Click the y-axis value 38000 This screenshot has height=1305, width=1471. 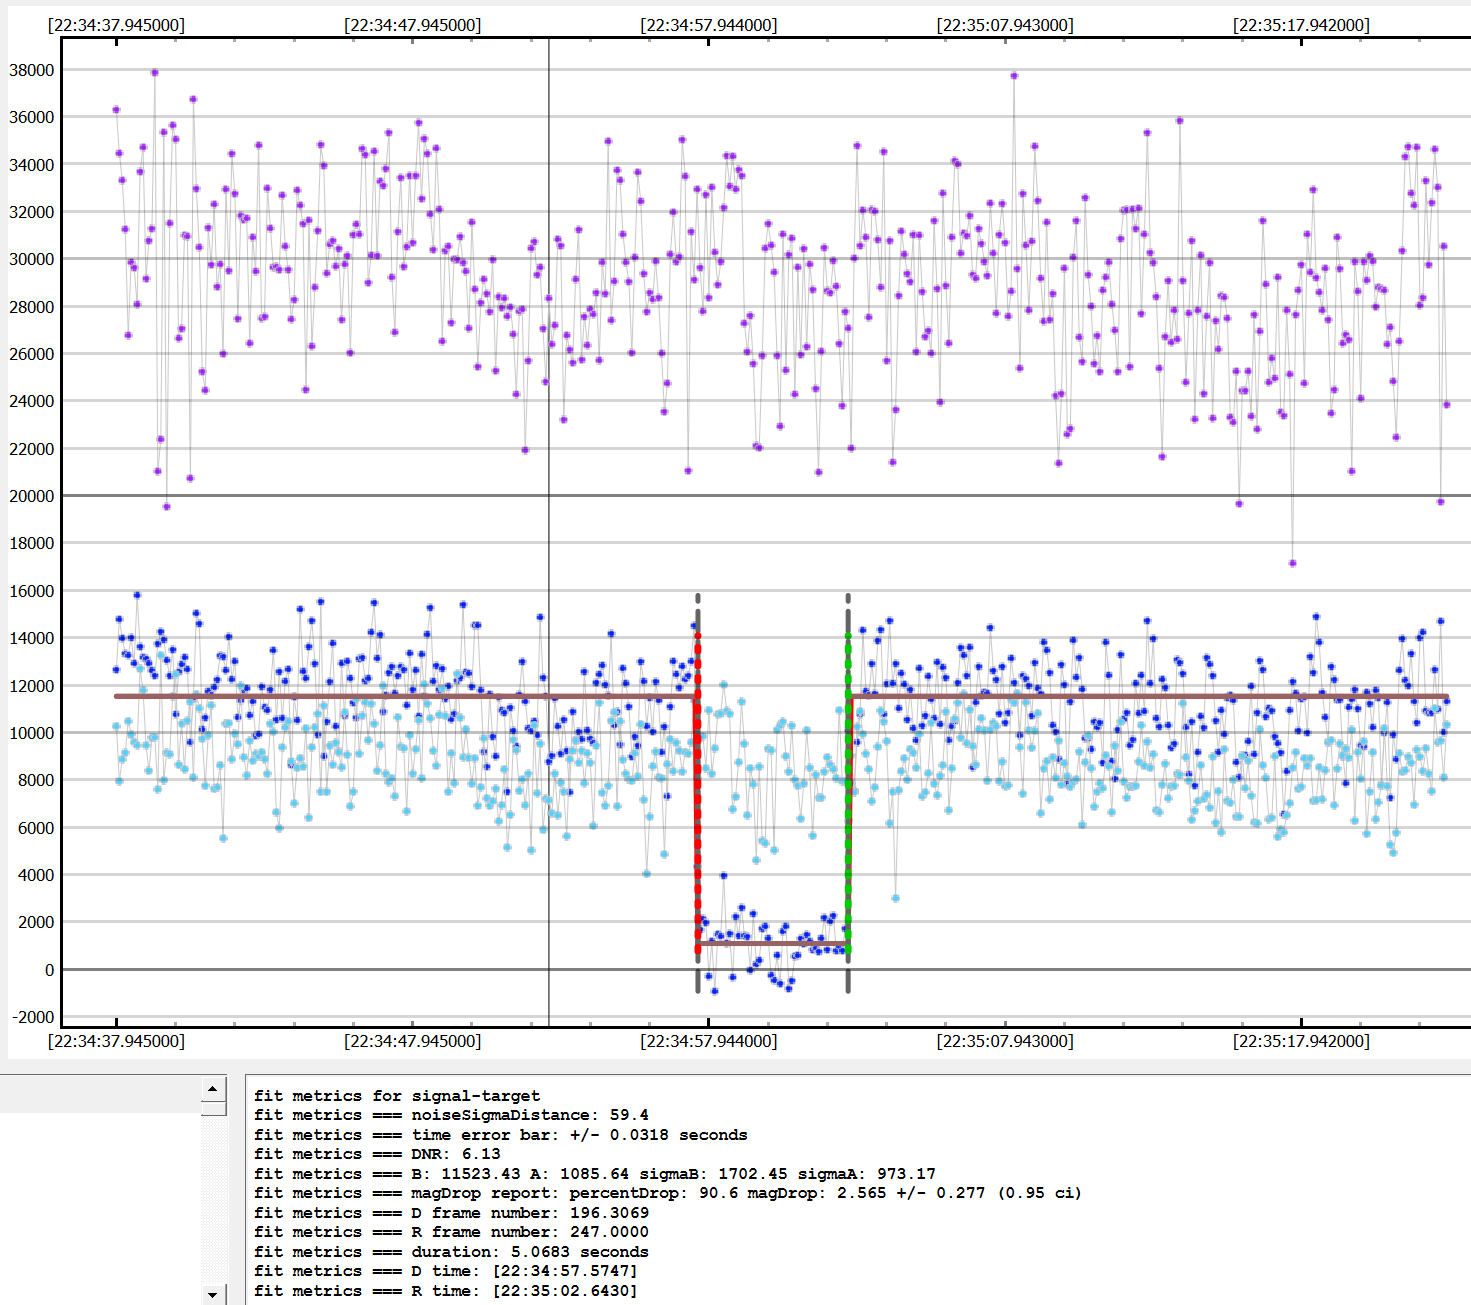click(32, 70)
